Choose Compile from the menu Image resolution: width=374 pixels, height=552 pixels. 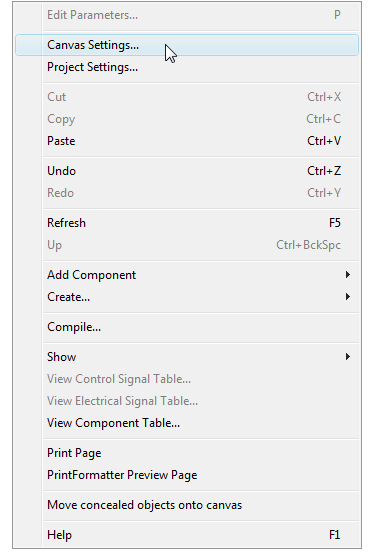(187, 327)
